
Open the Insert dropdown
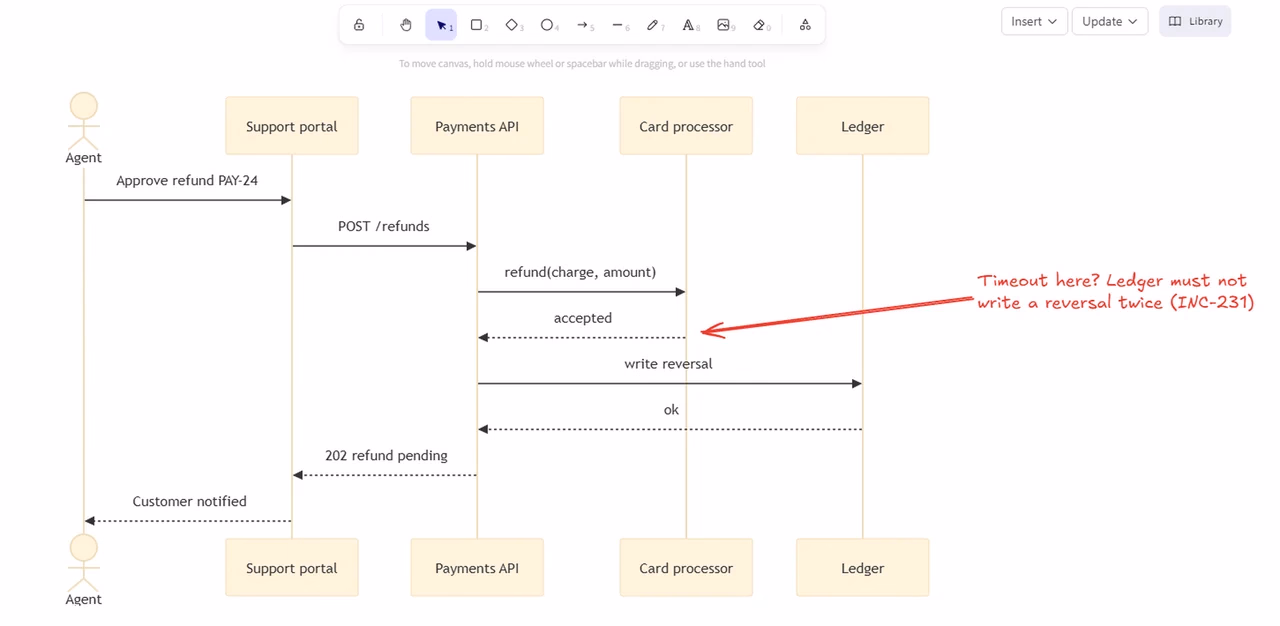tap(1034, 21)
